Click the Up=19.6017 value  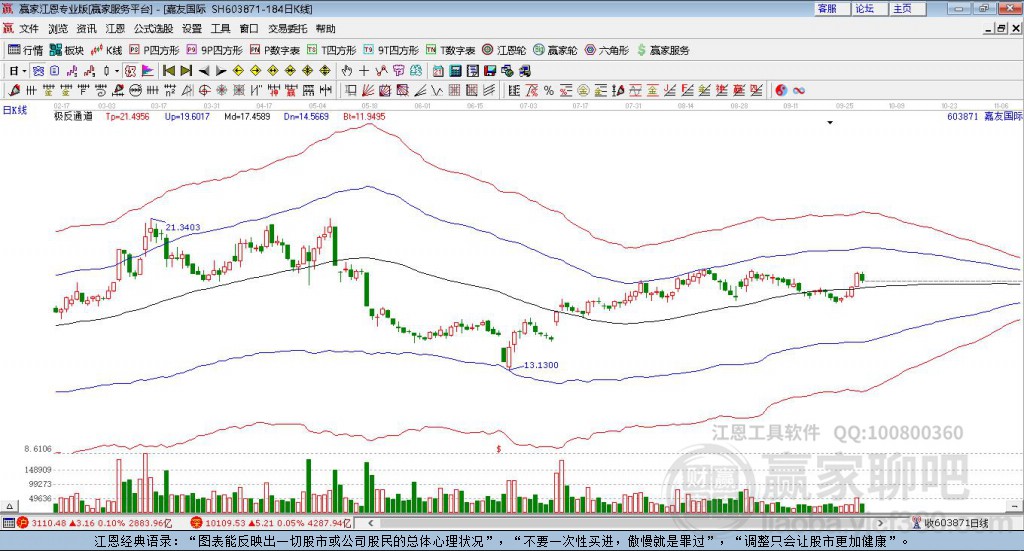pyautogui.click(x=187, y=116)
